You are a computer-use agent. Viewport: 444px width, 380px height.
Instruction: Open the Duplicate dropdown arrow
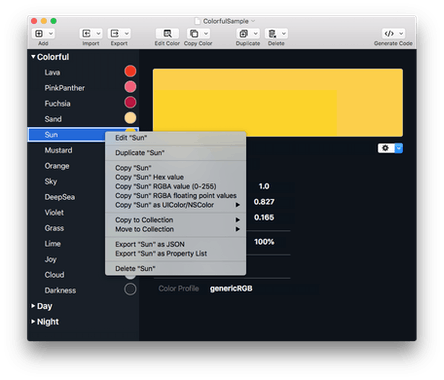point(255,33)
